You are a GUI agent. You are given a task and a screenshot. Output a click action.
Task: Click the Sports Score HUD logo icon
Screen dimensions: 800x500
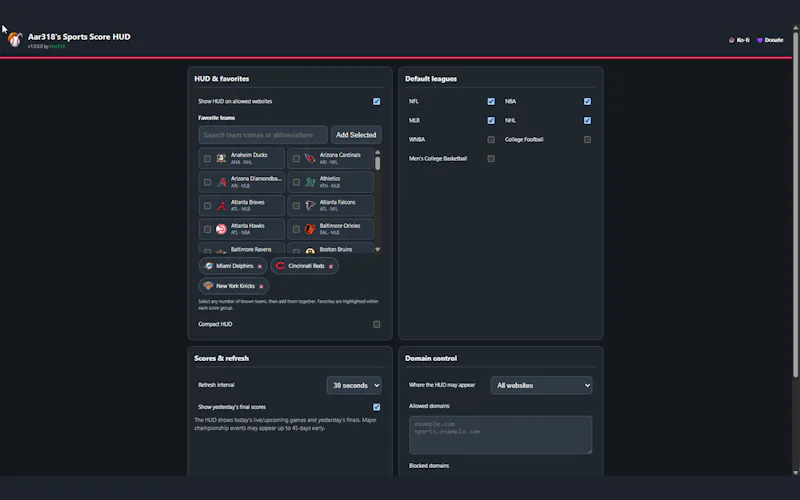tap(15, 39)
